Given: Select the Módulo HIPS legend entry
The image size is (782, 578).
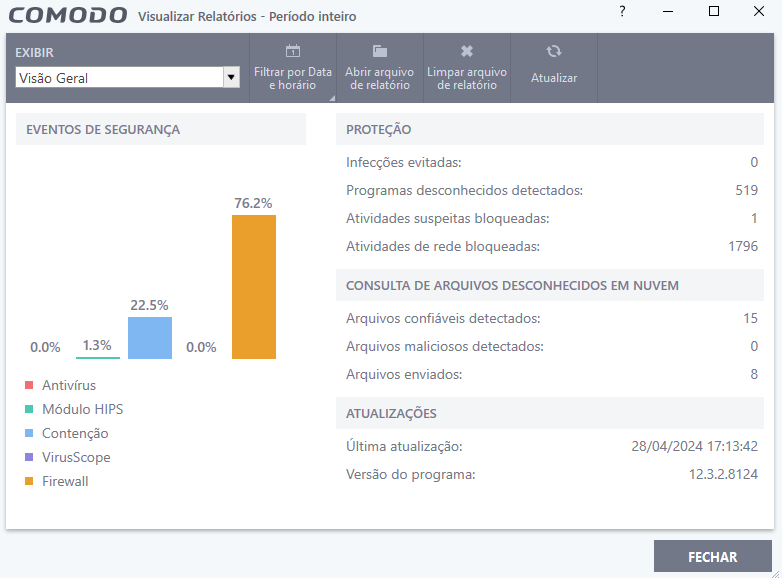Looking at the screenshot, I should point(82,409).
